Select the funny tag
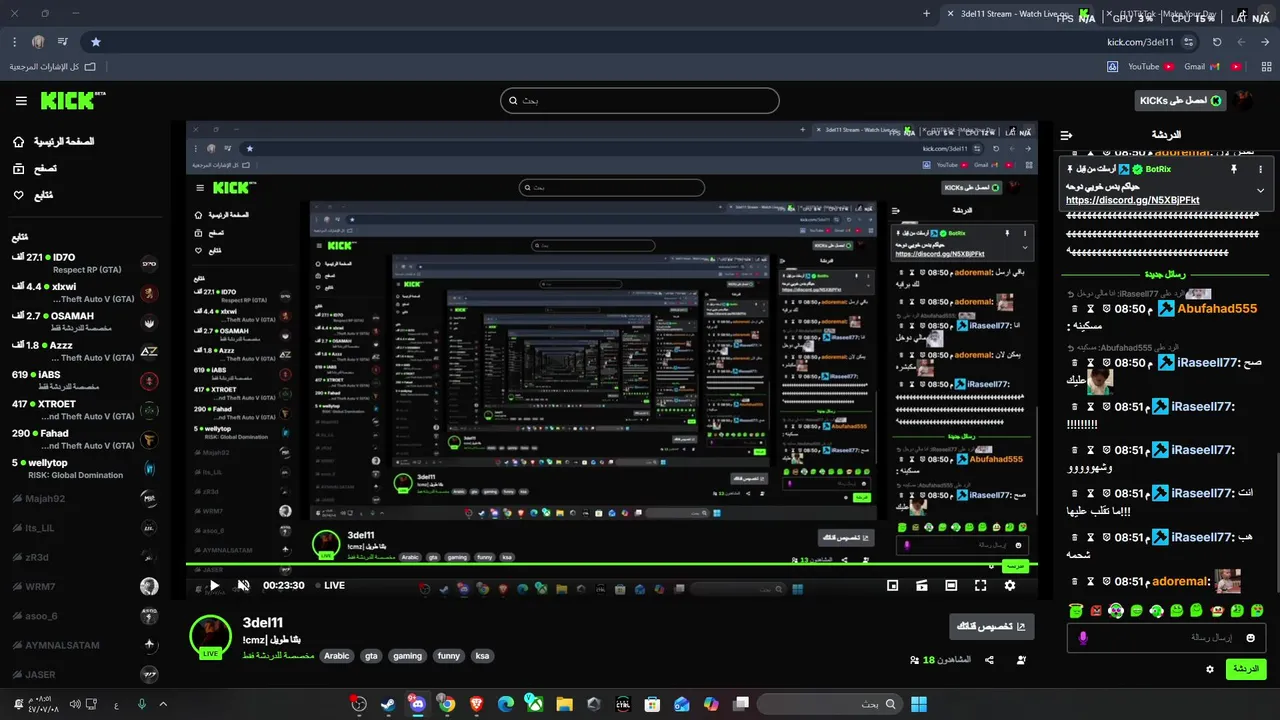 449,656
